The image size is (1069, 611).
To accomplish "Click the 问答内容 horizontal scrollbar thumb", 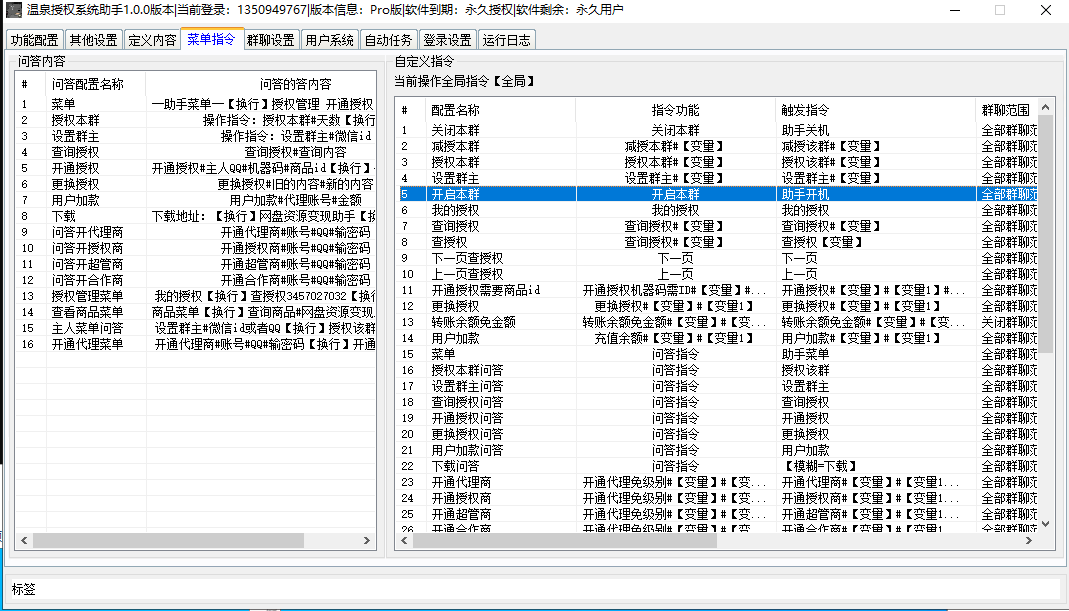I will pos(165,540).
